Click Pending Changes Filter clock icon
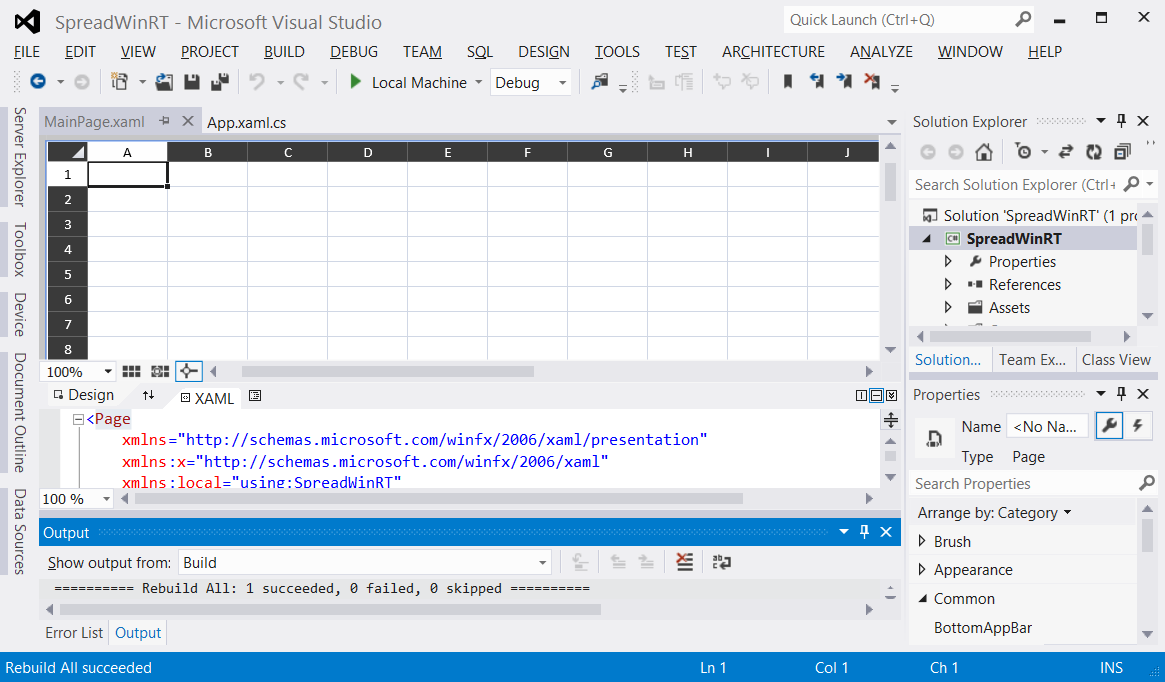Viewport: 1165px width, 682px height. (1023, 152)
